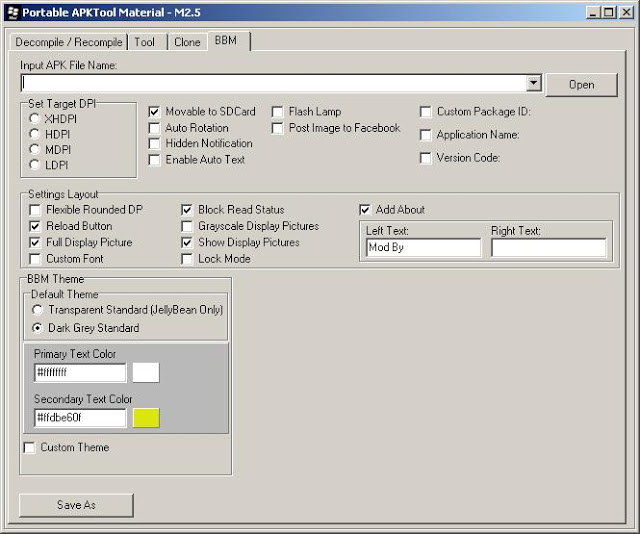Expand the Input APK File Name dropdown
This screenshot has width=640, height=534.
point(533,83)
